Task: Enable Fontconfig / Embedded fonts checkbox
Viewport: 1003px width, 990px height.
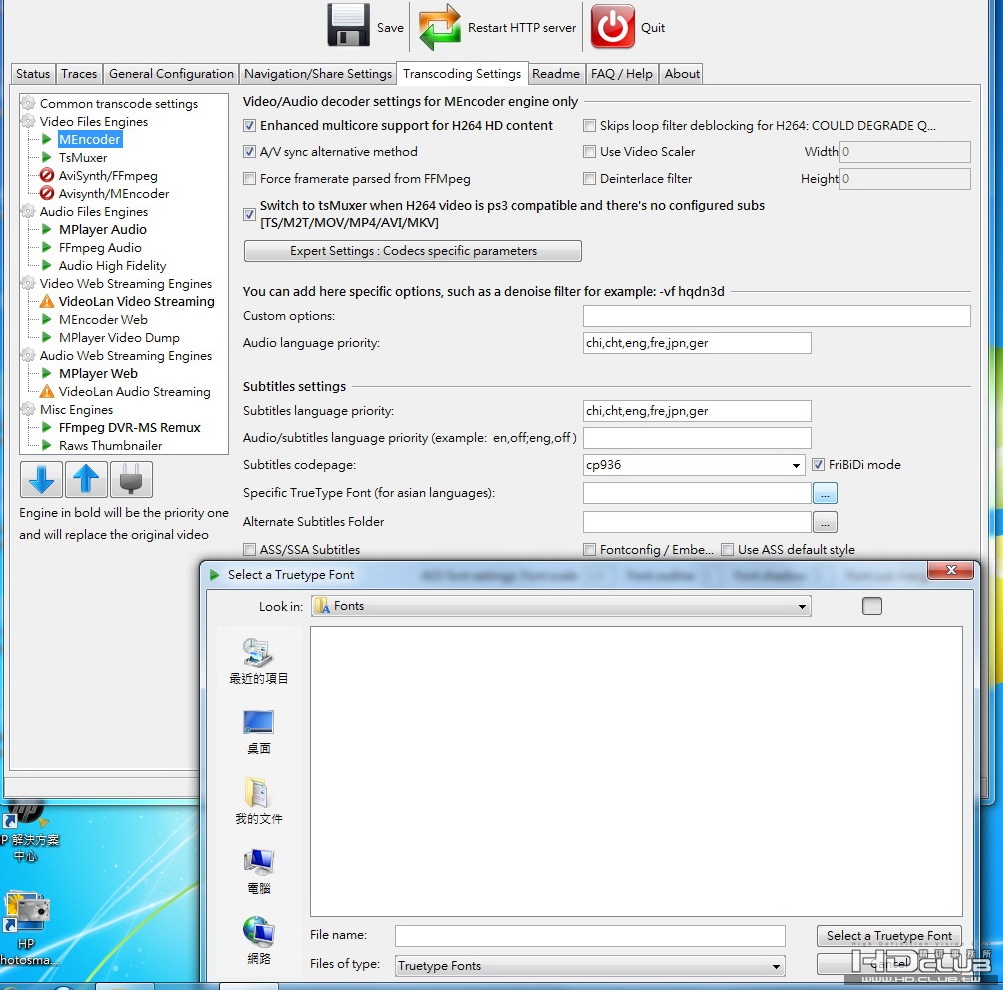Action: 589,549
